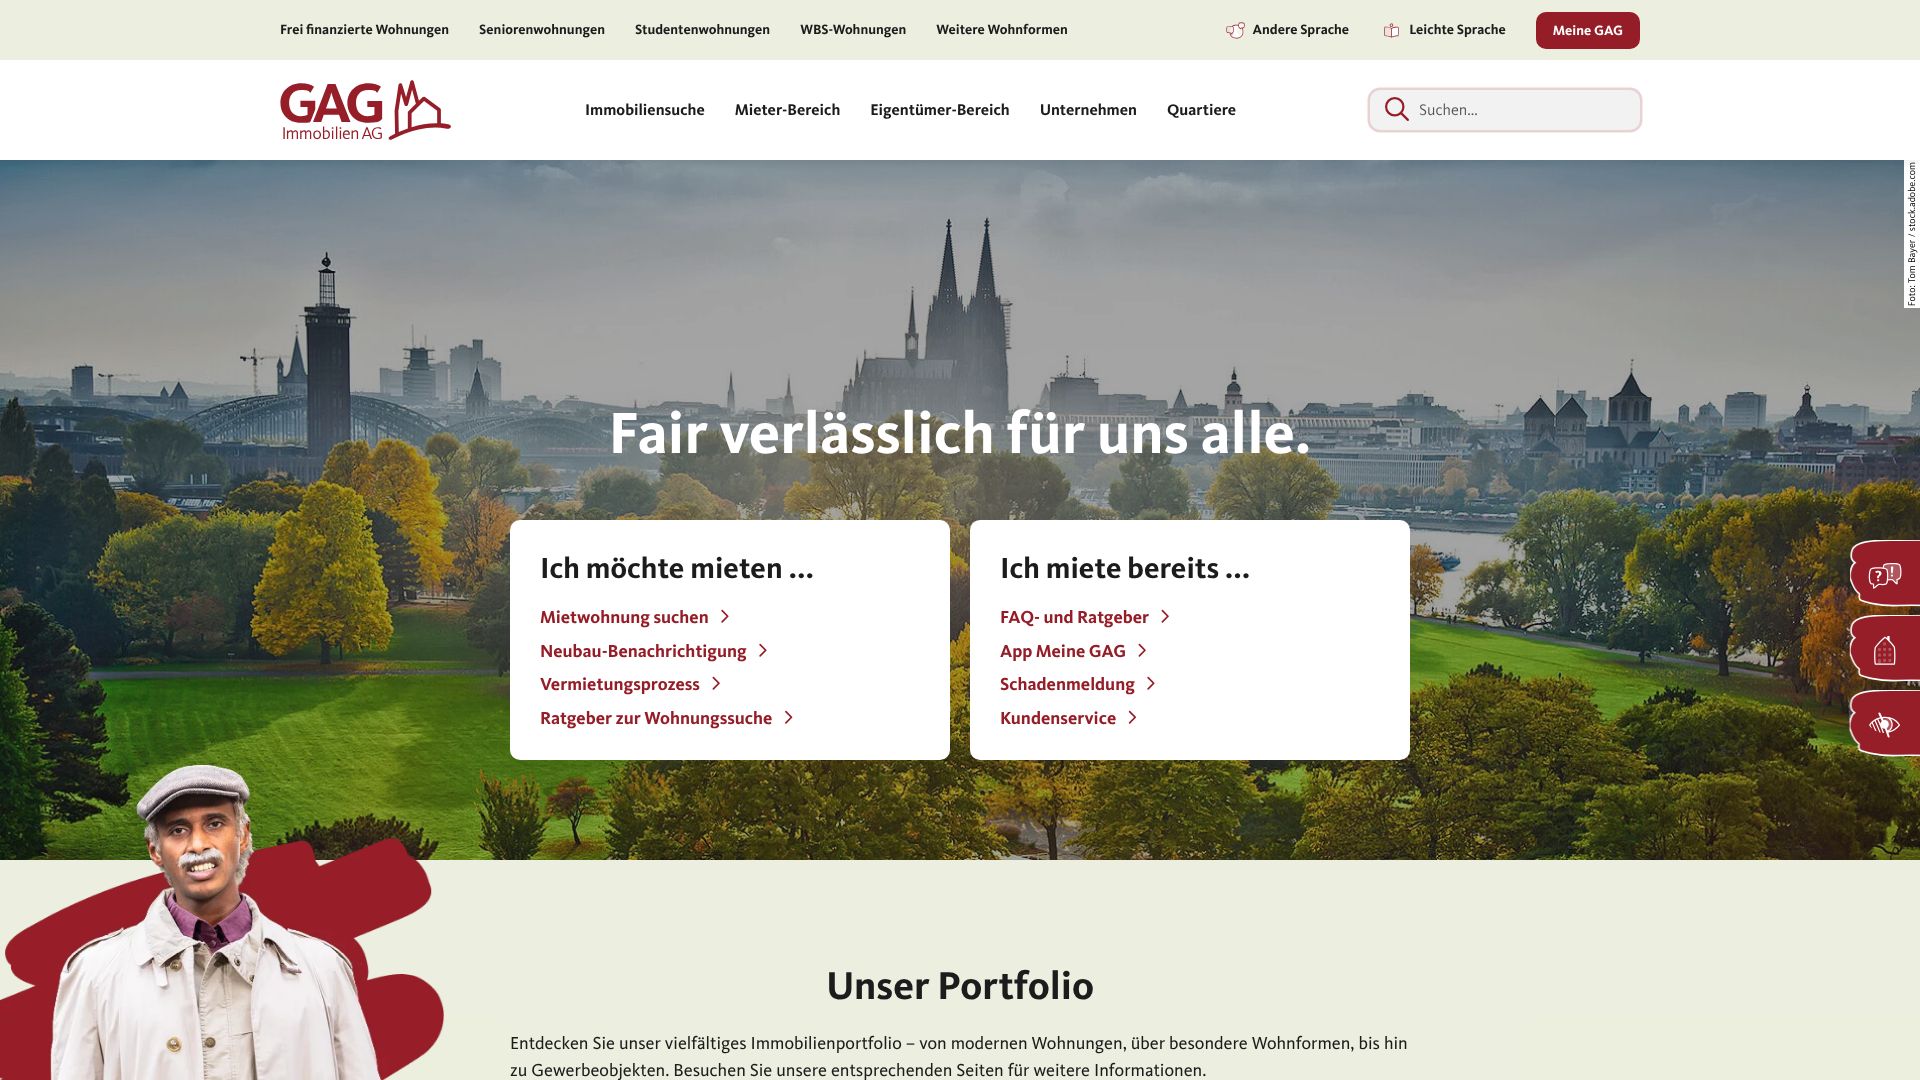Open the accessibility eye side icon

coord(1885,724)
